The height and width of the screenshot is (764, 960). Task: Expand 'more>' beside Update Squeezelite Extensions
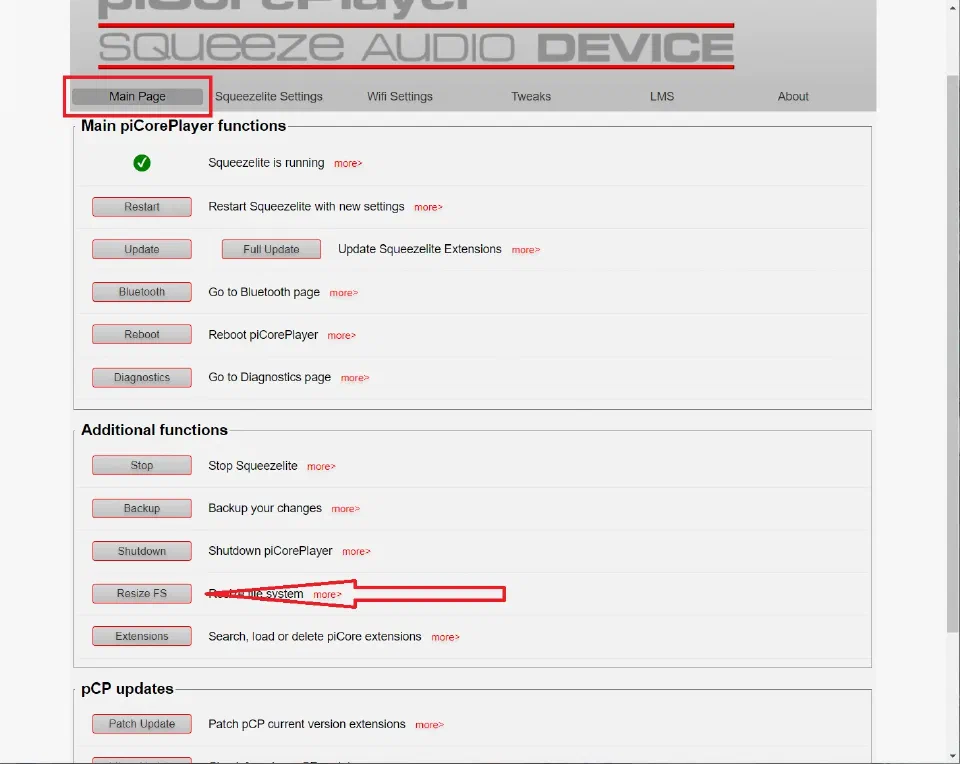pos(525,250)
